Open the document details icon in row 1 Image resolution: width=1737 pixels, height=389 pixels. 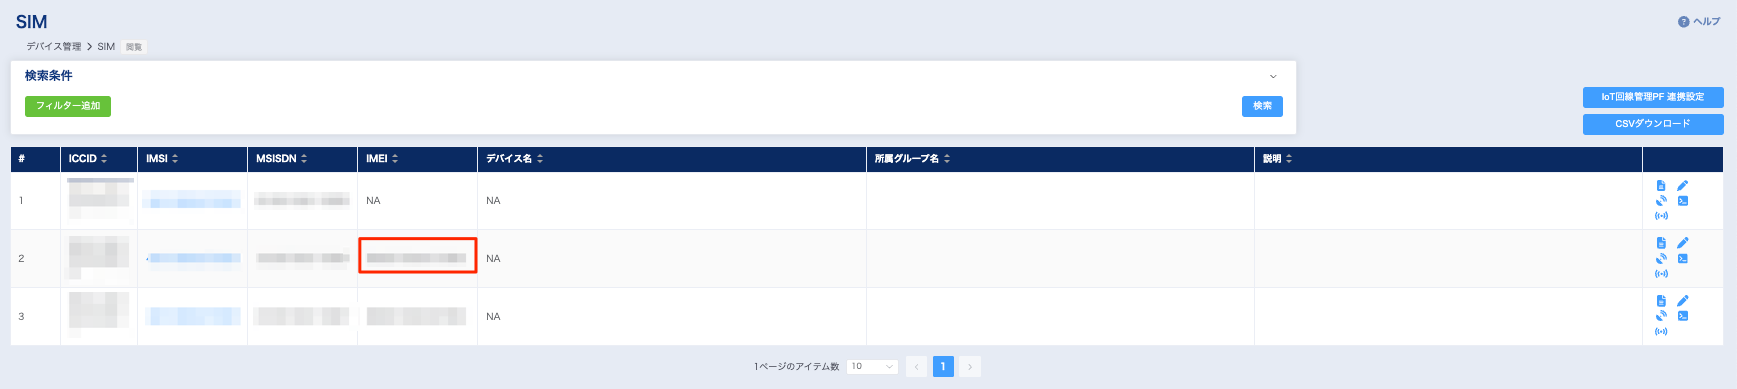tap(1661, 186)
